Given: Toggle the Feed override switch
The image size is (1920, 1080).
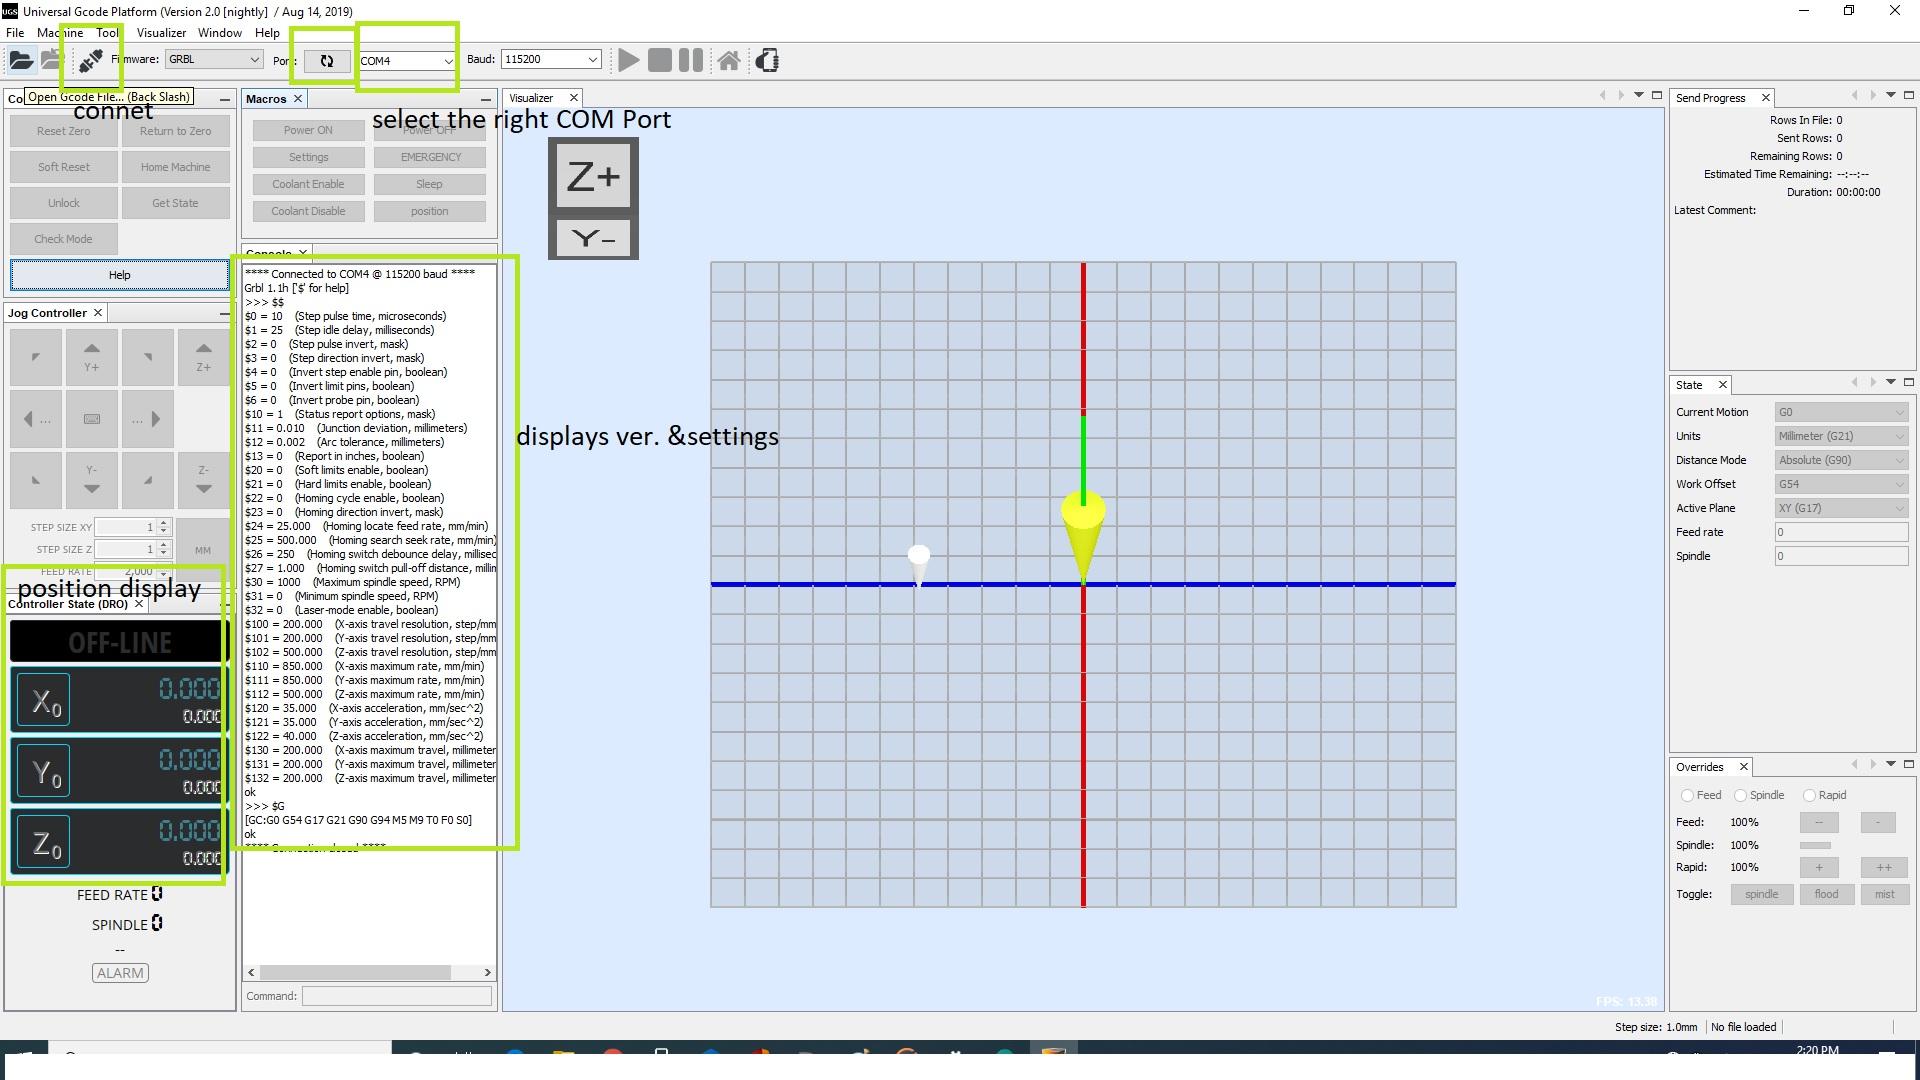Looking at the screenshot, I should (1689, 795).
